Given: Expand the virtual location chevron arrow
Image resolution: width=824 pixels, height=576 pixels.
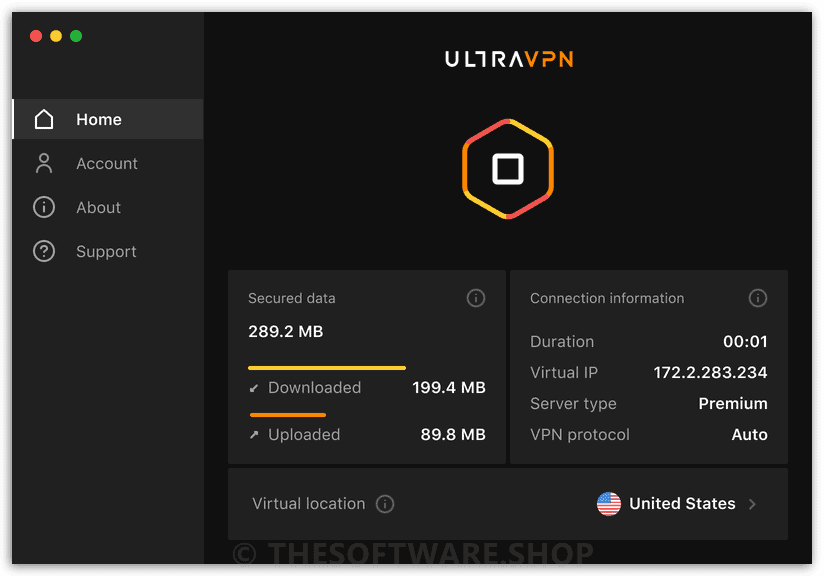Looking at the screenshot, I should 753,504.
